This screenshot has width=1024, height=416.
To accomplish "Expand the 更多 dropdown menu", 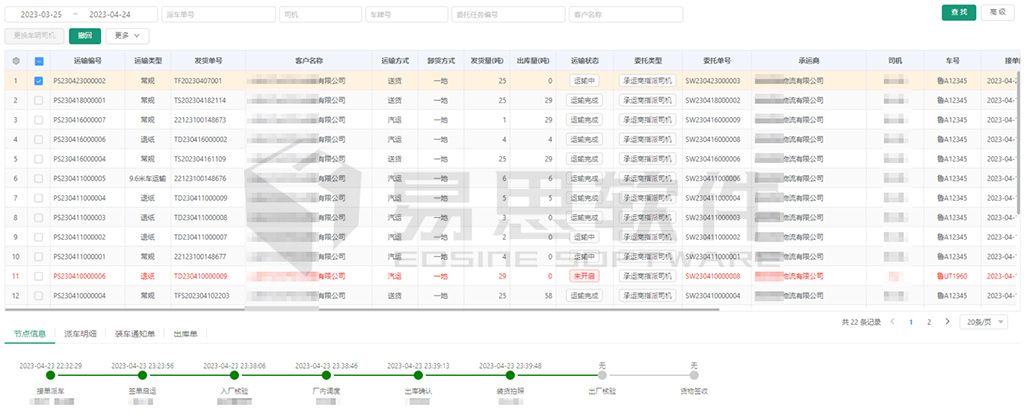I will coord(127,35).
